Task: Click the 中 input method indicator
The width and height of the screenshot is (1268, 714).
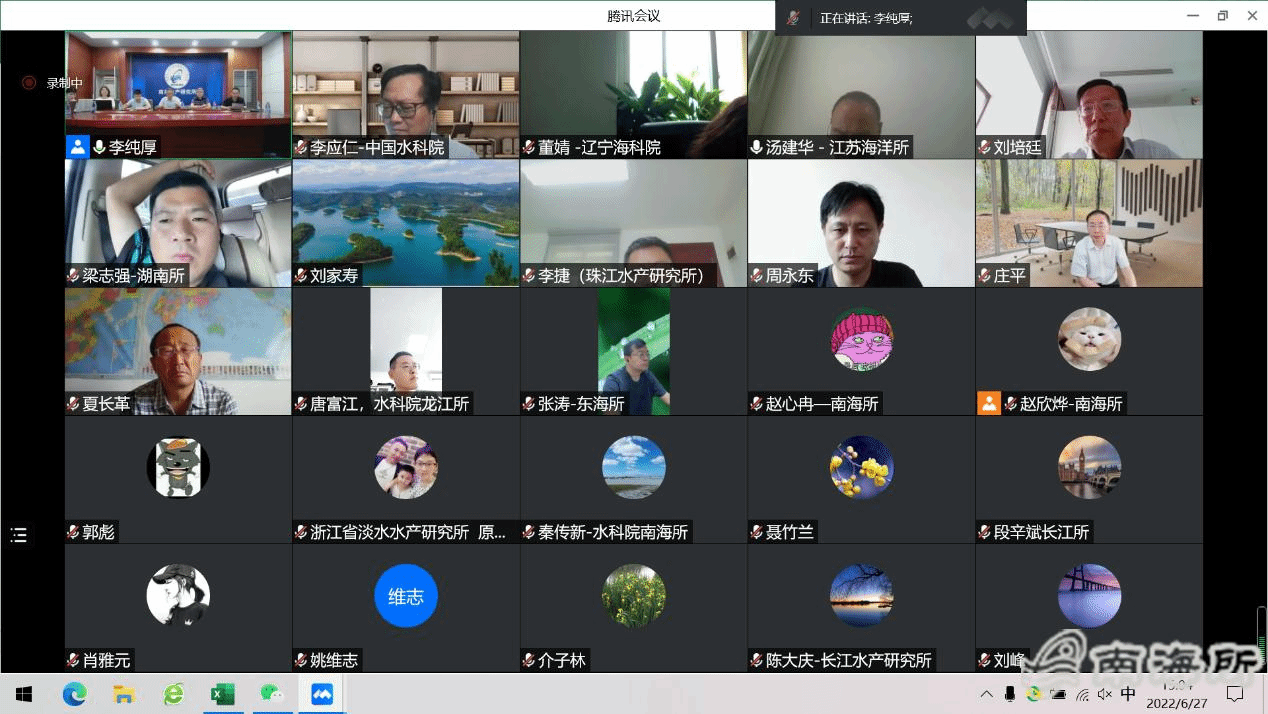Action: click(1128, 694)
